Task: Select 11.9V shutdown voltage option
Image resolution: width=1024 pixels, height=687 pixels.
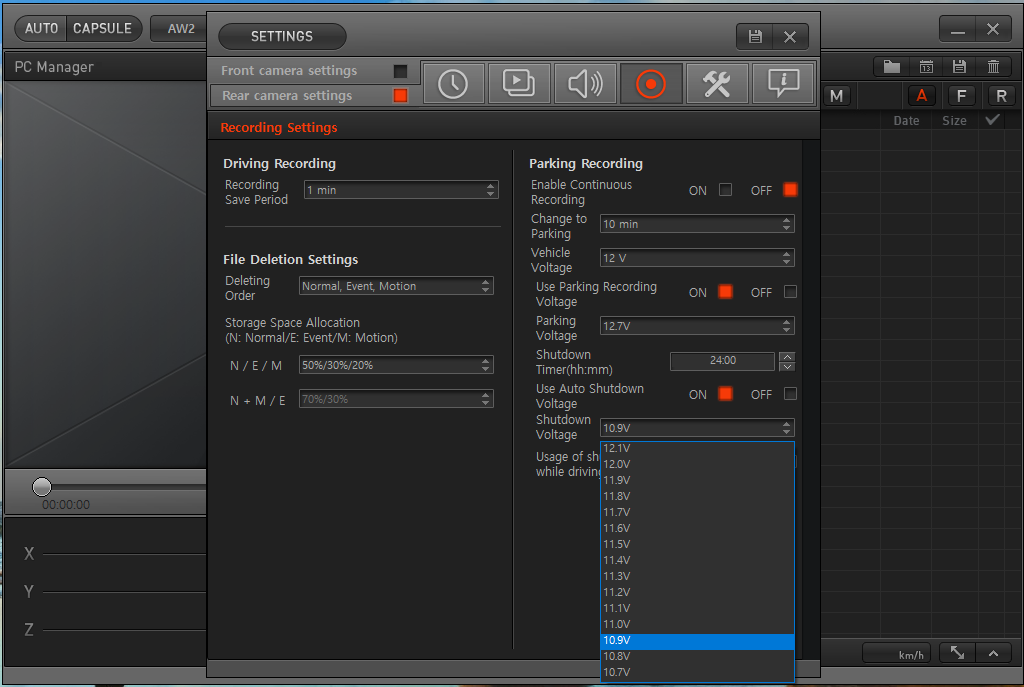Action: coord(697,480)
